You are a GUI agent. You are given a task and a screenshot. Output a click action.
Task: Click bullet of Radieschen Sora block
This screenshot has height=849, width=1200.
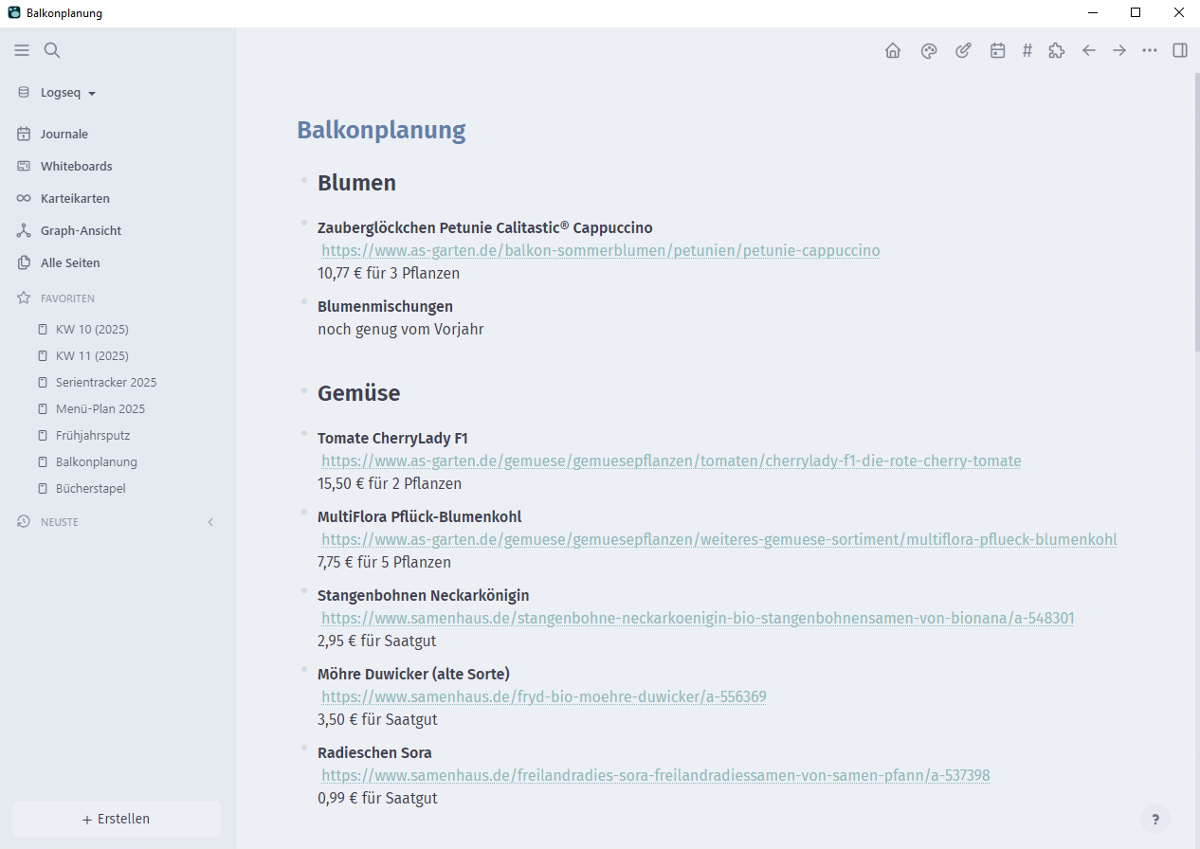[304, 748]
